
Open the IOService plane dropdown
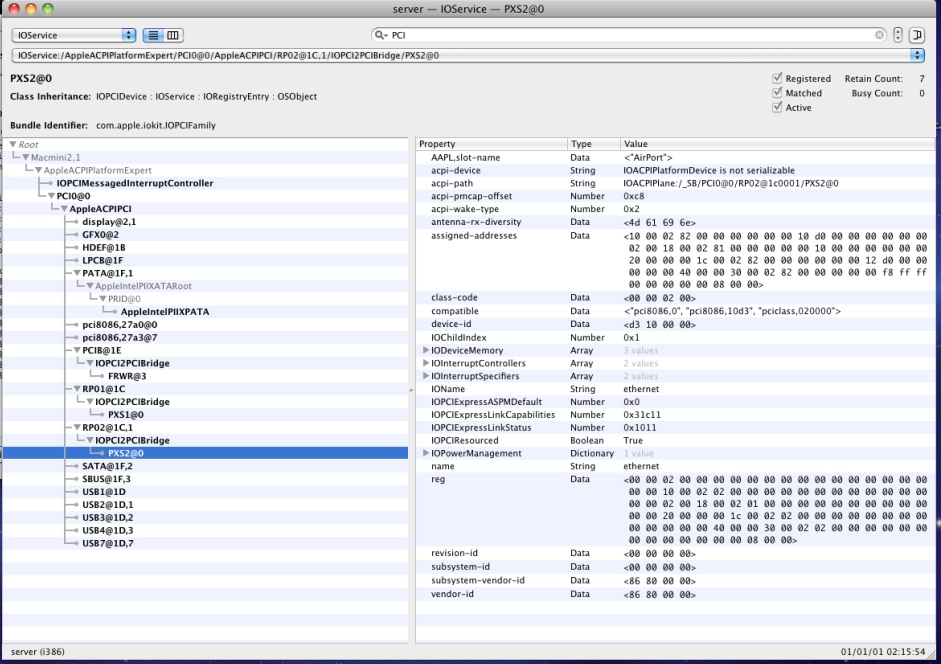coord(74,35)
